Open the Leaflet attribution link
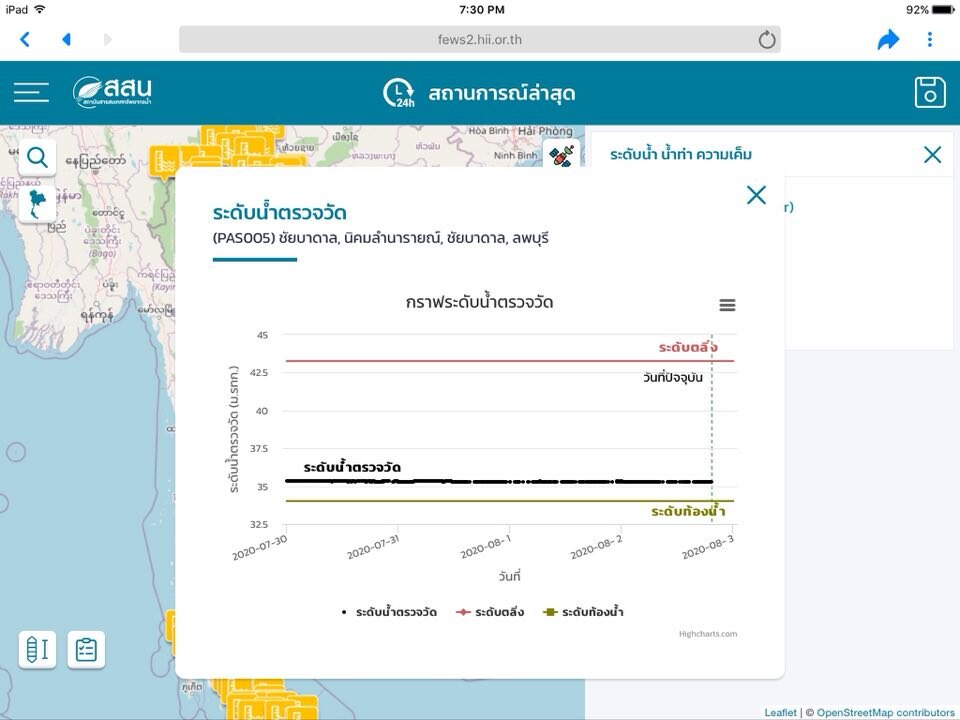The height and width of the screenshot is (720, 960). [780, 712]
